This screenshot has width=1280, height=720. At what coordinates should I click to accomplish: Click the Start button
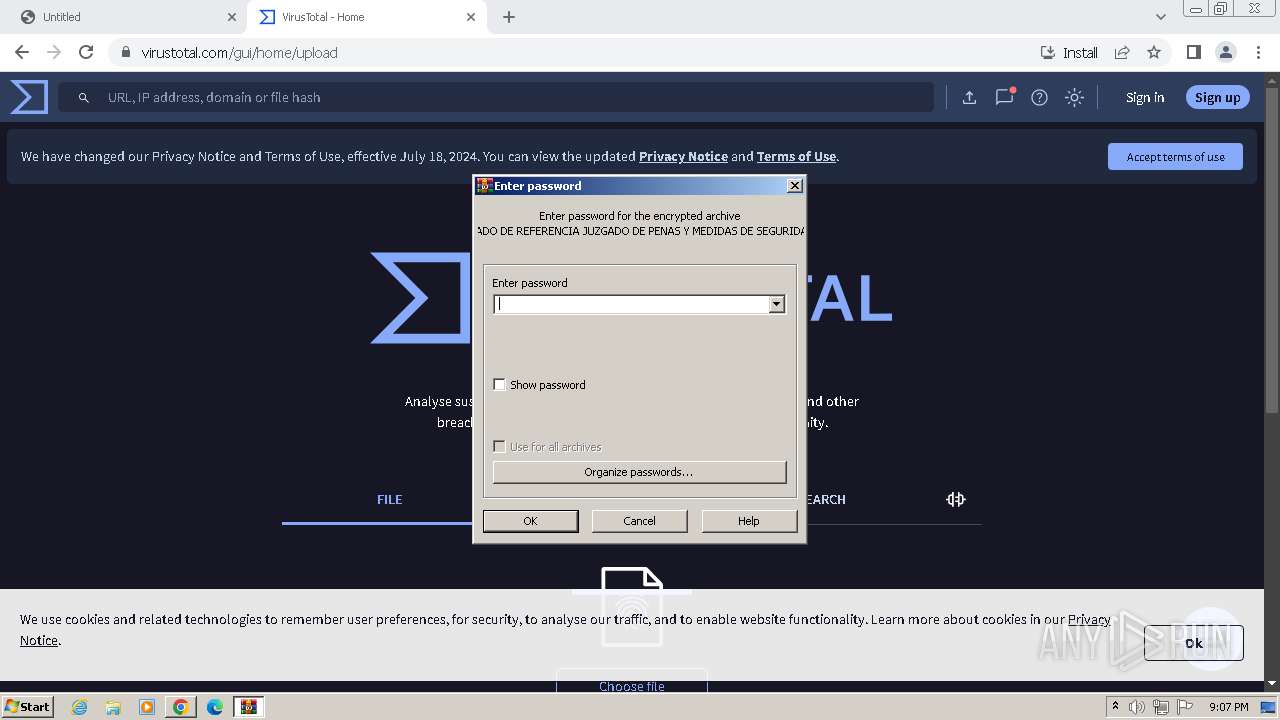pos(27,707)
